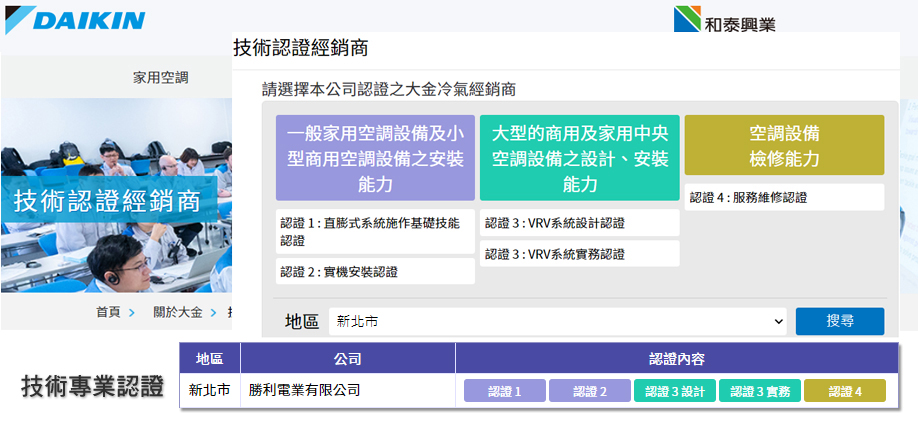
Task: Select the purple 一般家用空調設備 category
Action: [x=375, y=158]
